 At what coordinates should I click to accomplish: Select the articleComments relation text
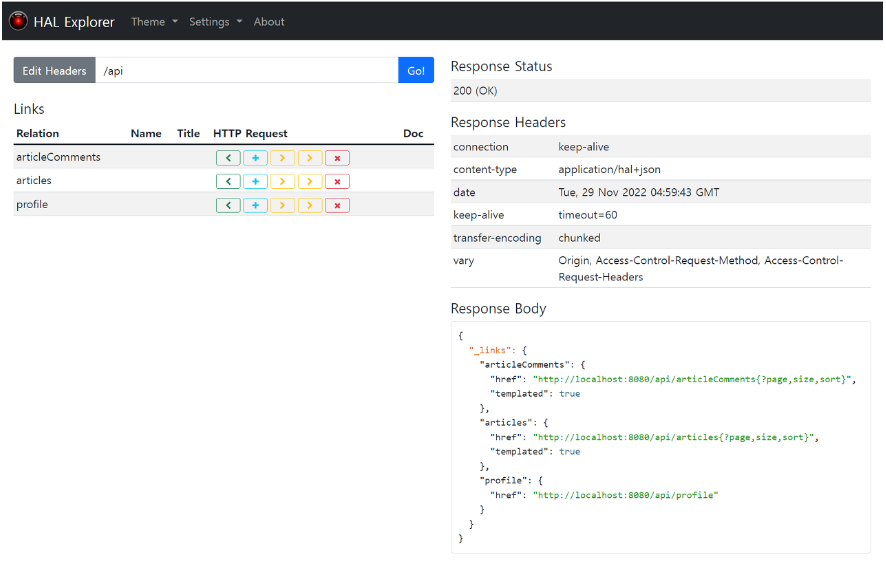tap(58, 157)
